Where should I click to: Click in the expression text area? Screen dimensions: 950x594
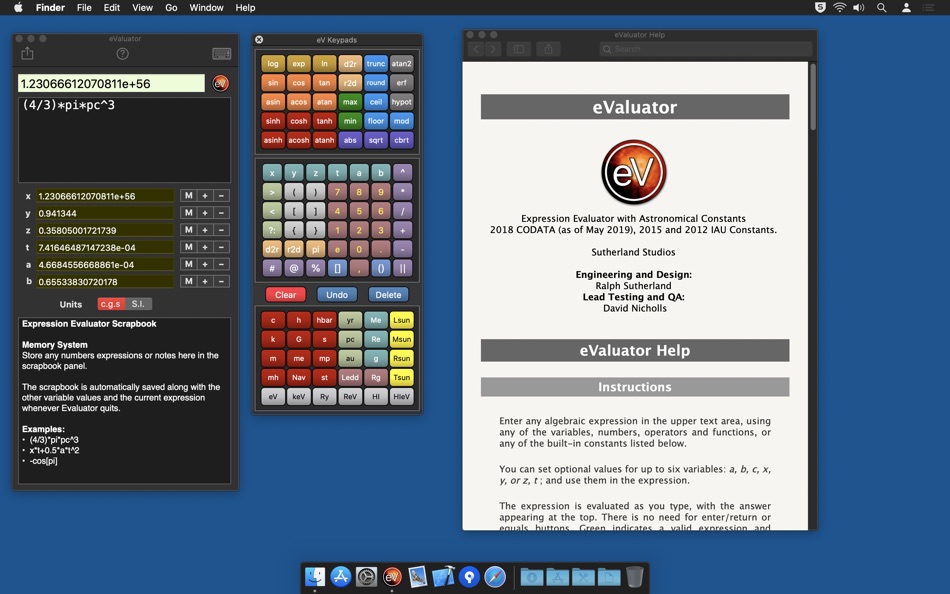pos(124,139)
